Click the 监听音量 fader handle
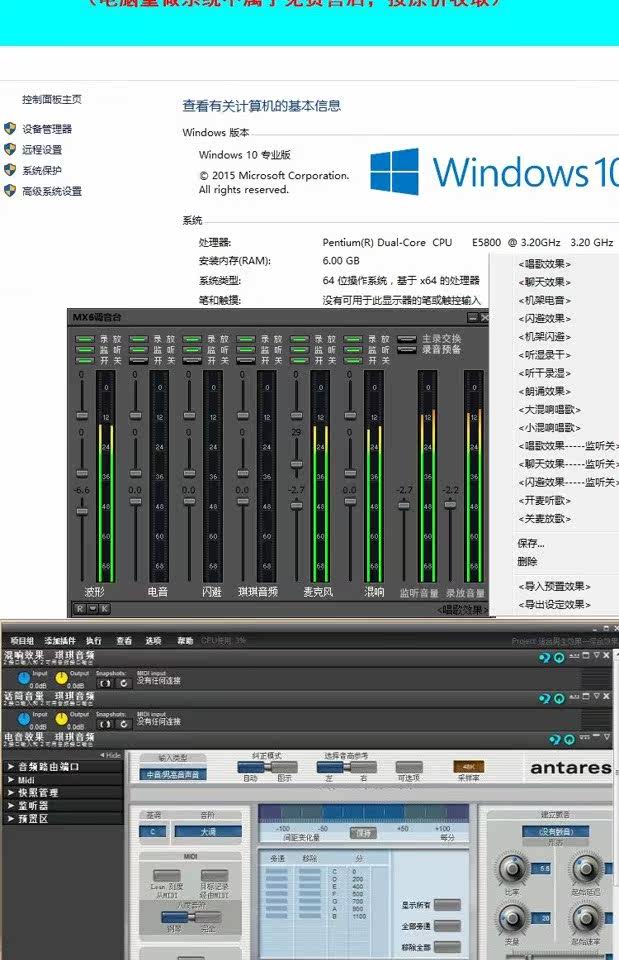 tap(404, 506)
